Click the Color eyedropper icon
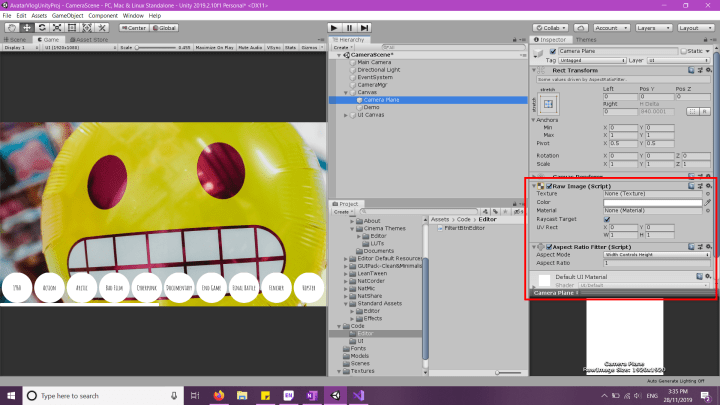Screen dimensions: 720x405 click(x=709, y=202)
